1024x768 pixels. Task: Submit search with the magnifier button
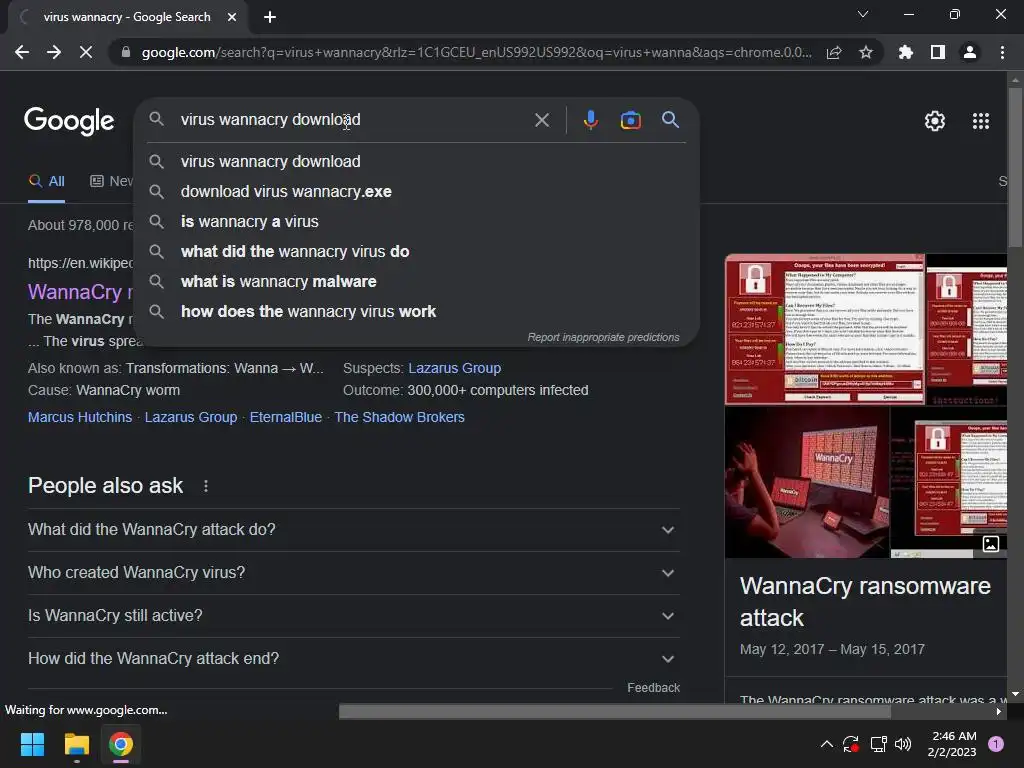point(670,120)
